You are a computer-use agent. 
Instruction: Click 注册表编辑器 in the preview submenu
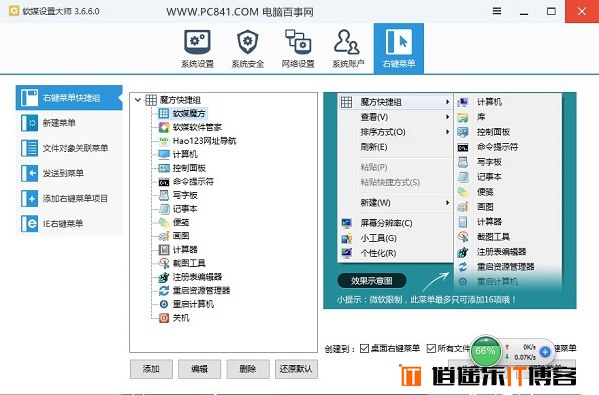point(502,252)
